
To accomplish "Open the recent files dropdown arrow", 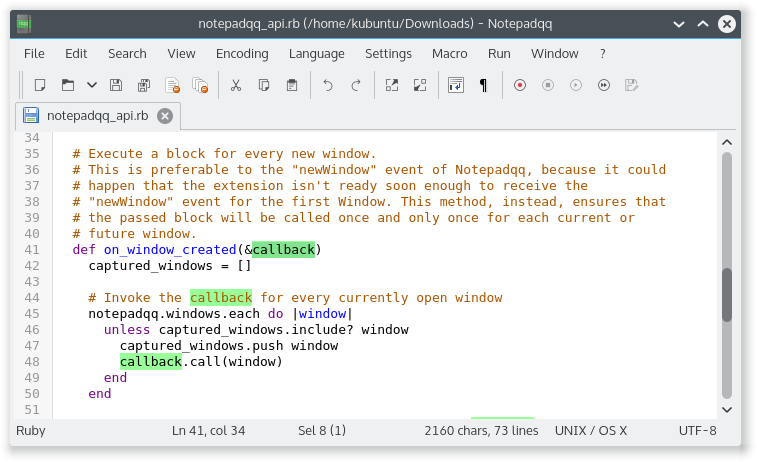I will pos(92,86).
